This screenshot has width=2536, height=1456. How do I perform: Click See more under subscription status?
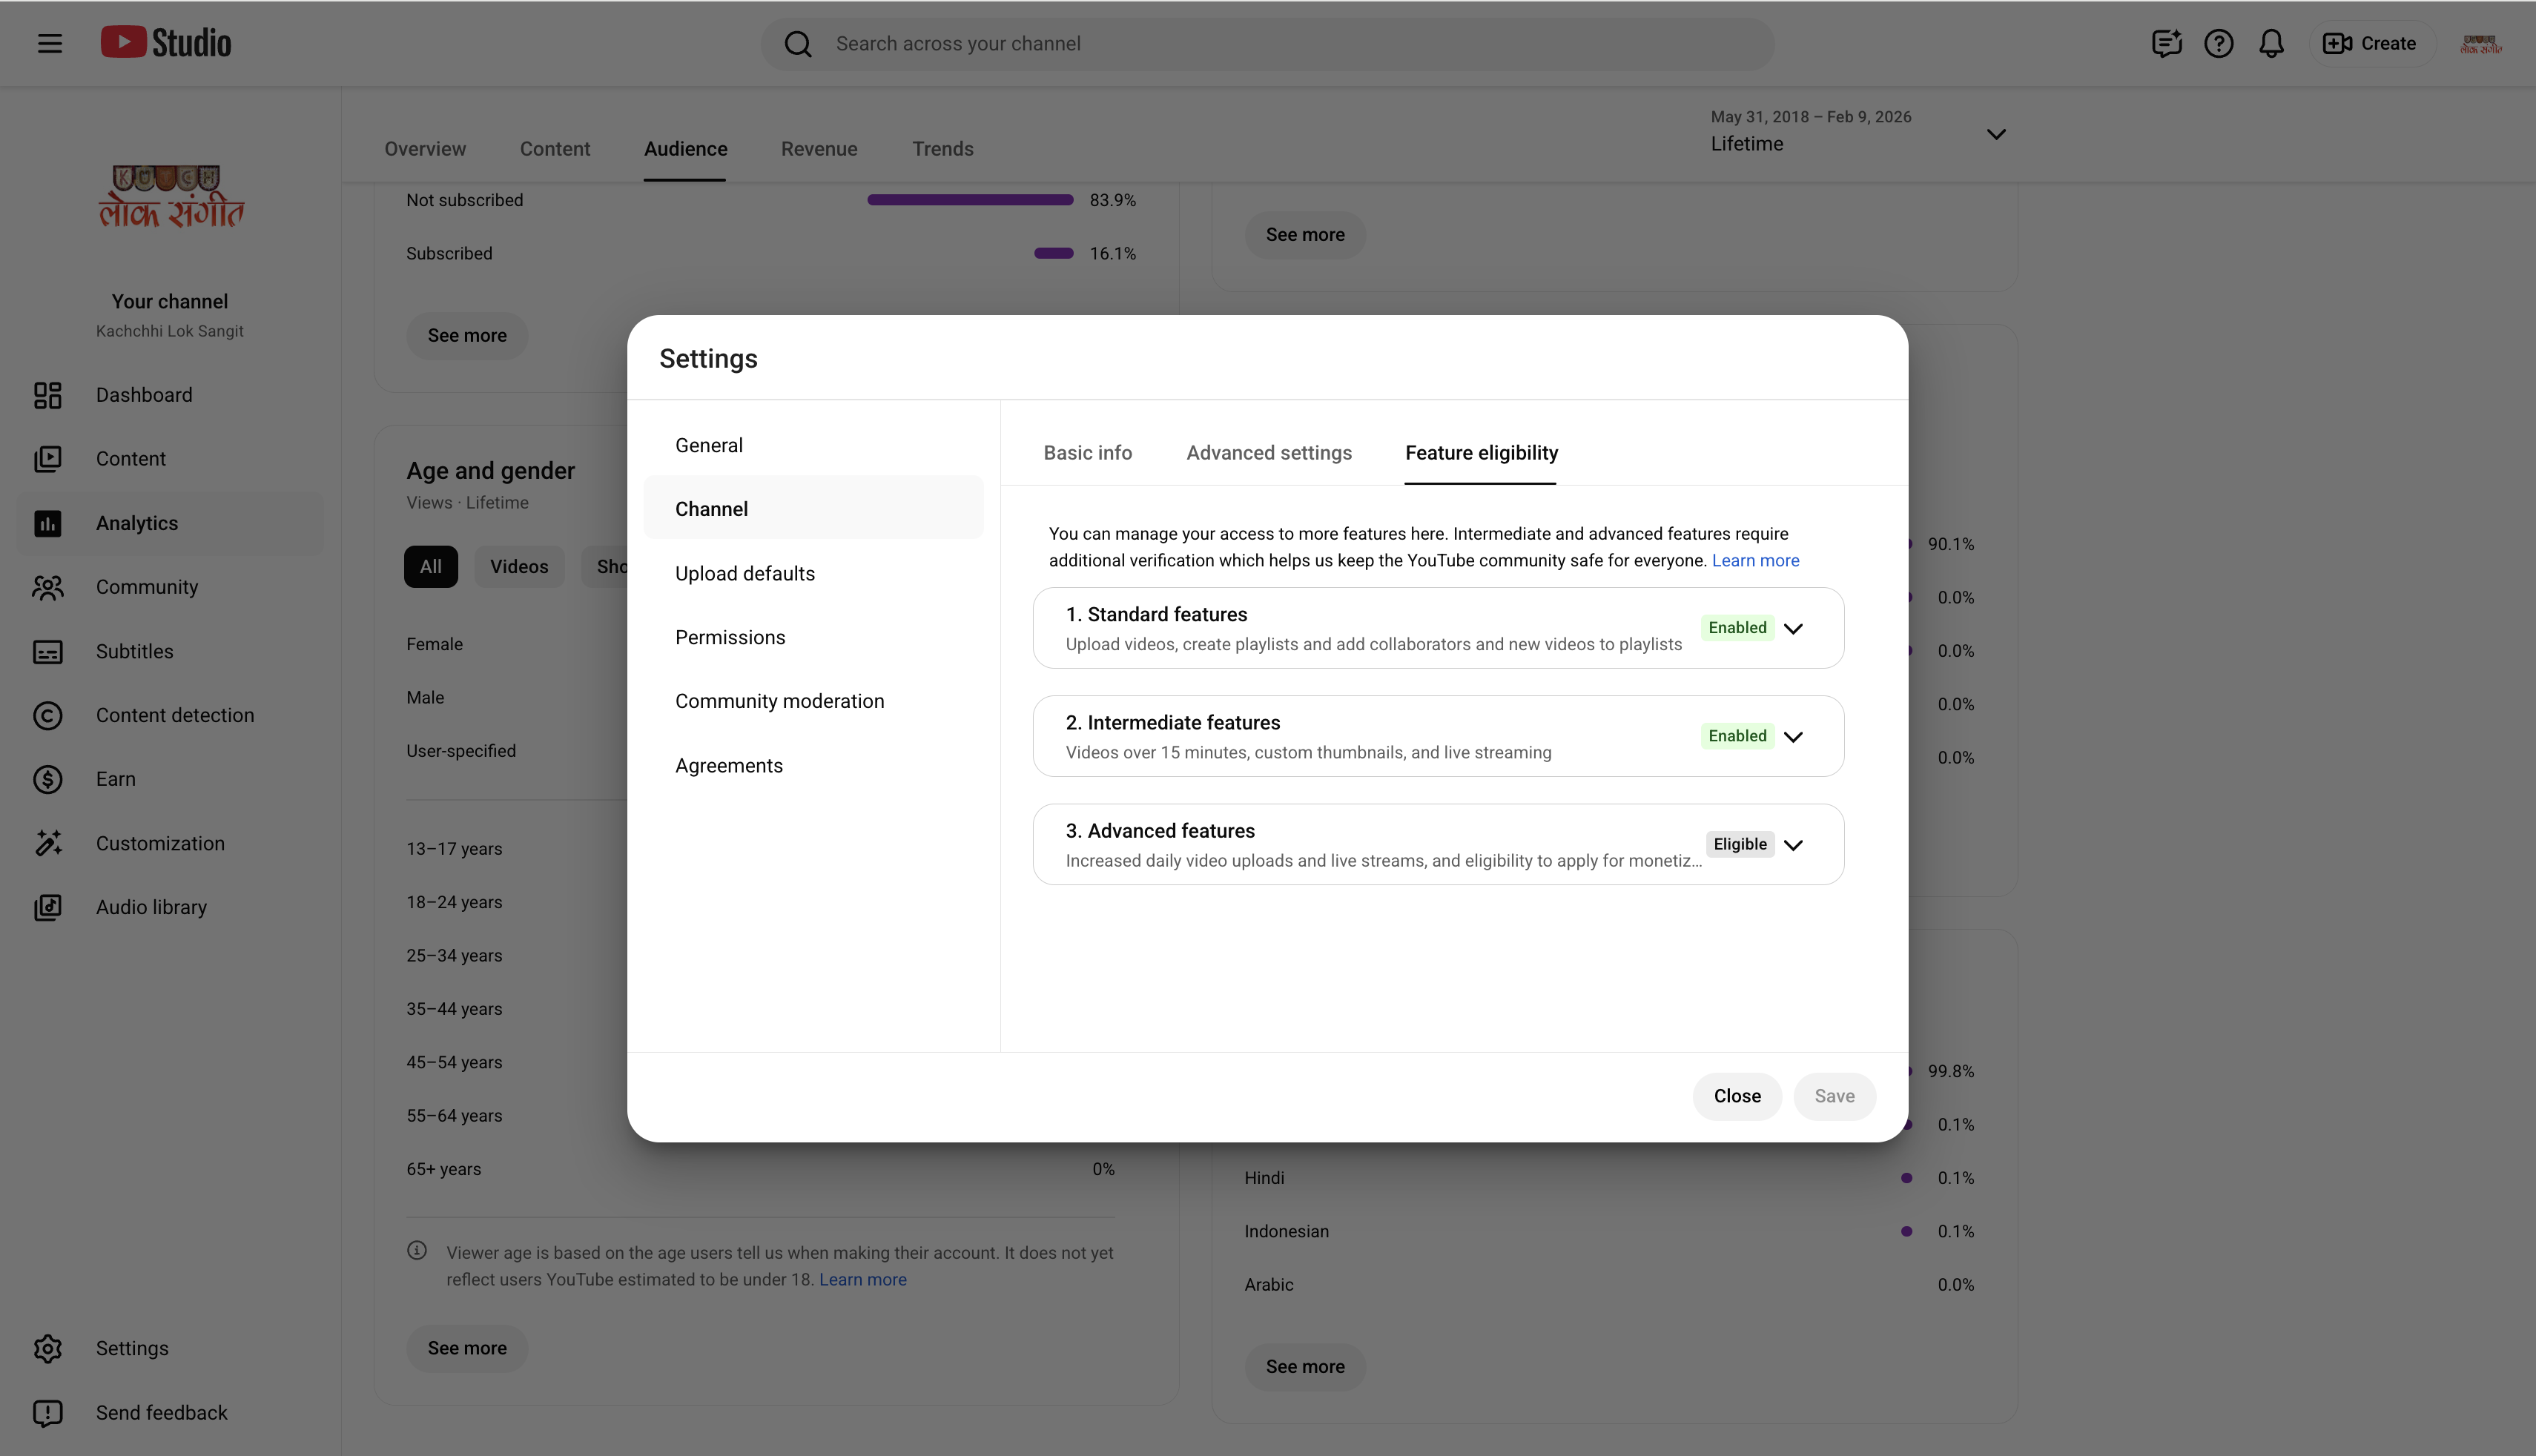click(467, 335)
